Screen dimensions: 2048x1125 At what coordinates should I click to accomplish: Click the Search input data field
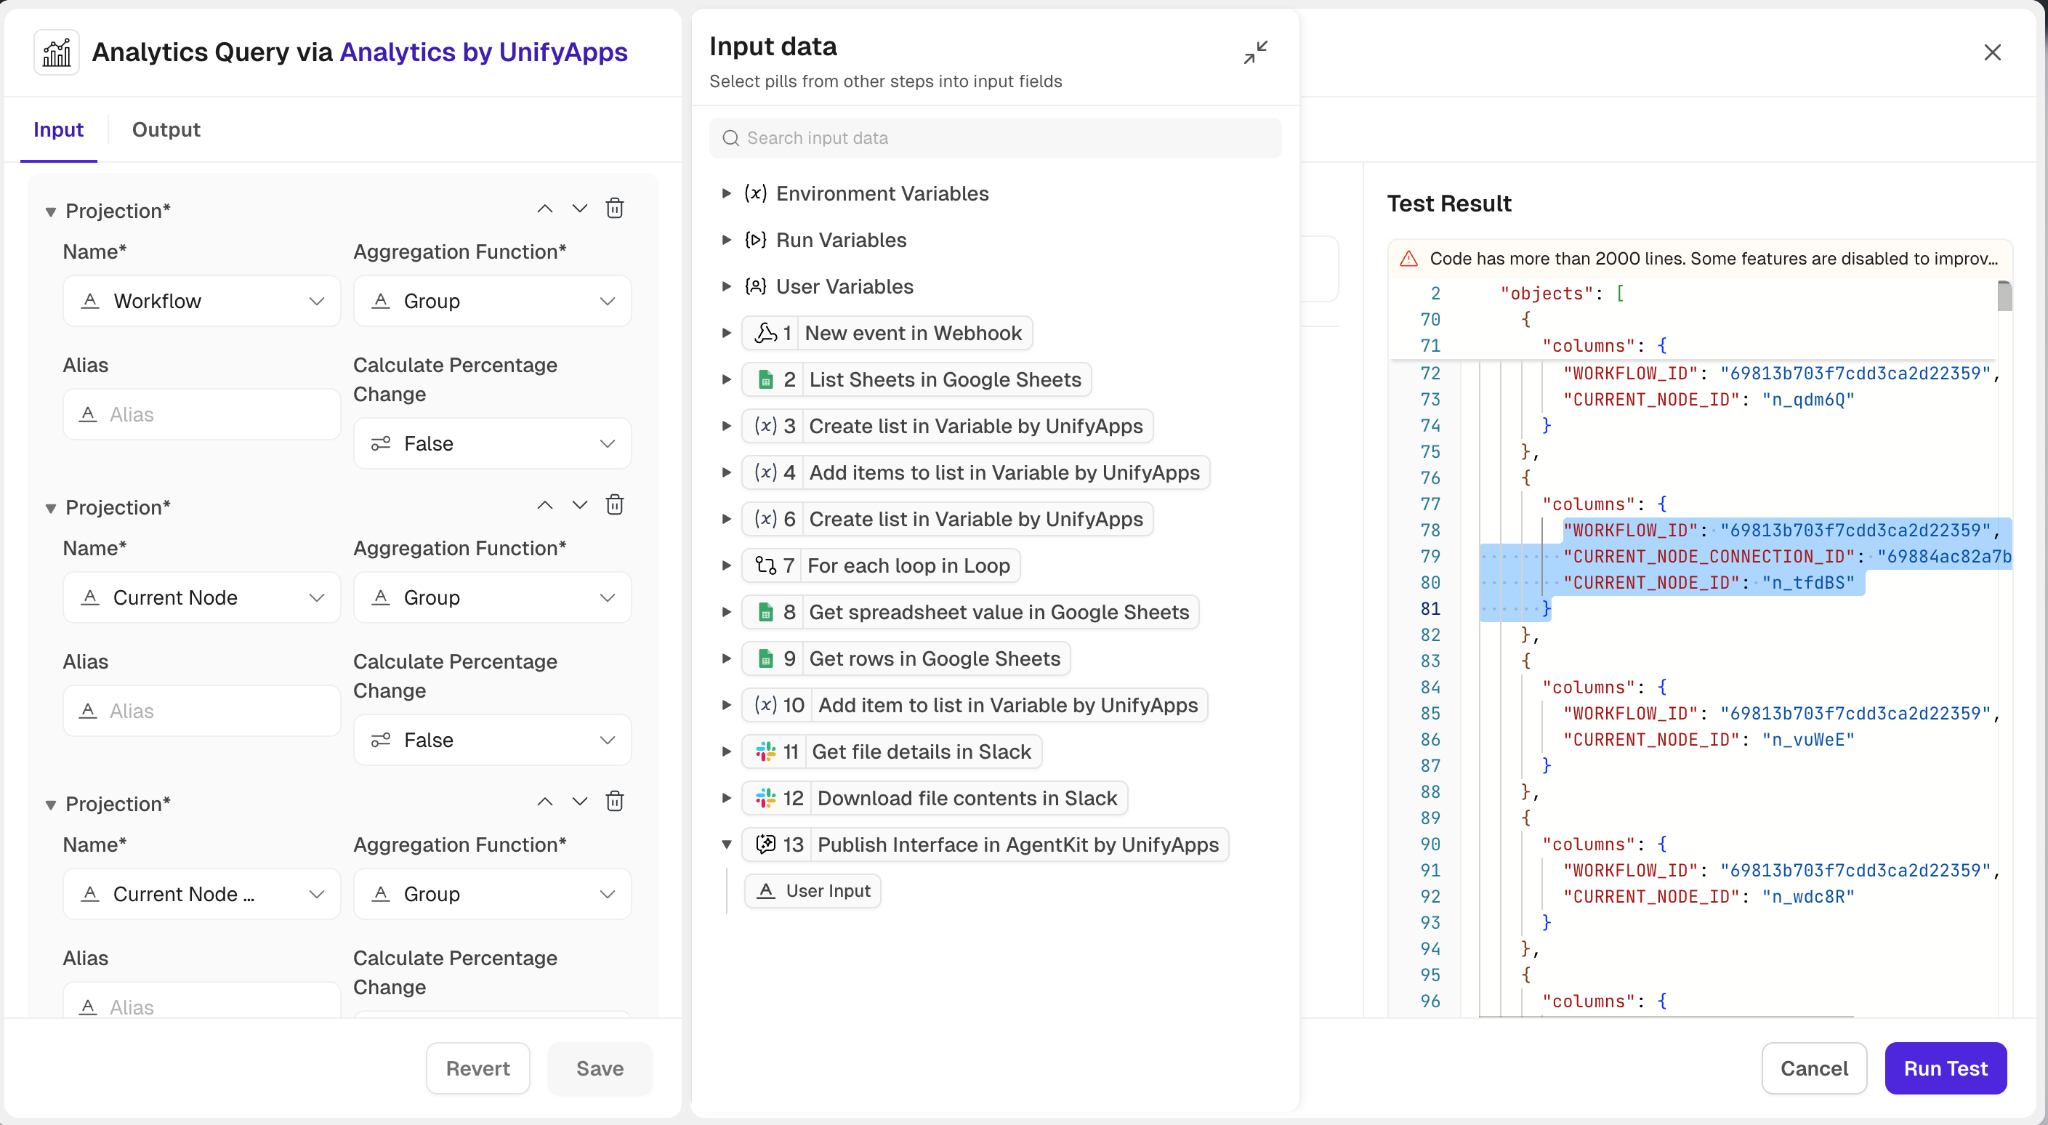pyautogui.click(x=995, y=138)
